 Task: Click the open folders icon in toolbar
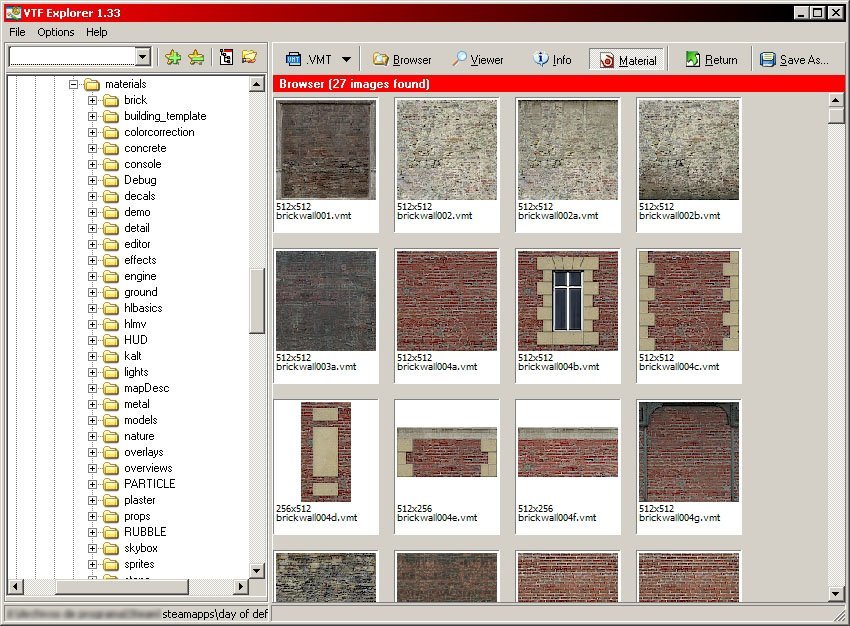pos(249,57)
